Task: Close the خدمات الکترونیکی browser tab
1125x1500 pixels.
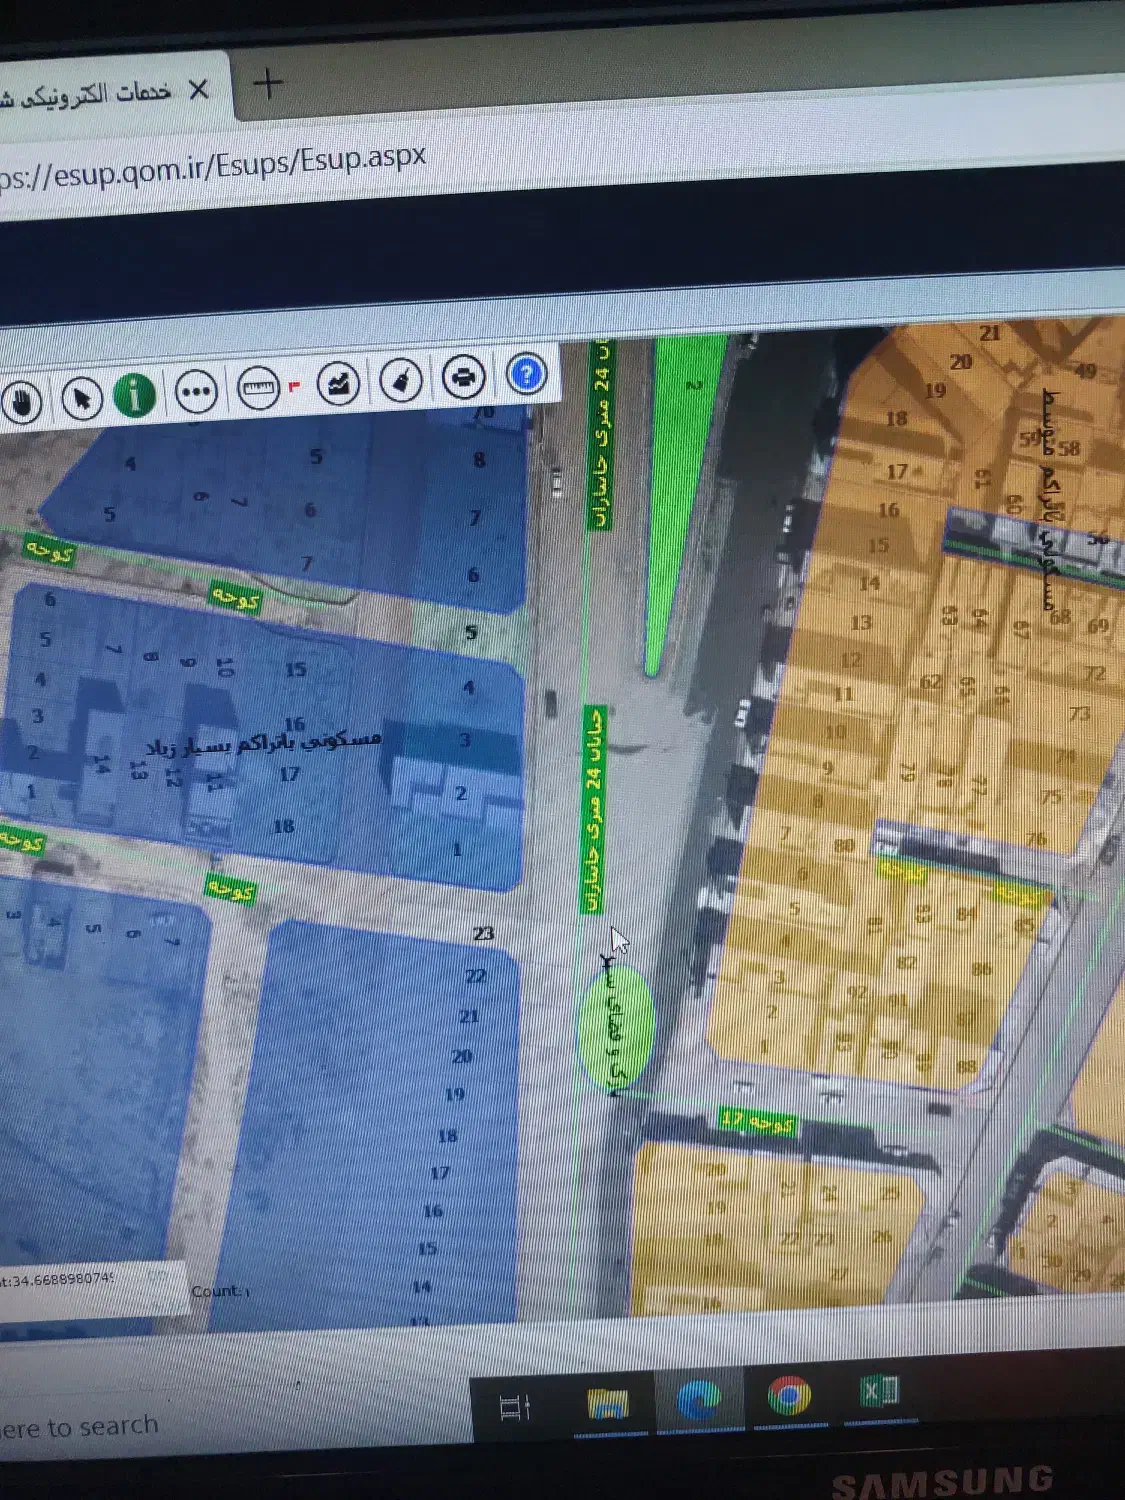Action: 199,90
